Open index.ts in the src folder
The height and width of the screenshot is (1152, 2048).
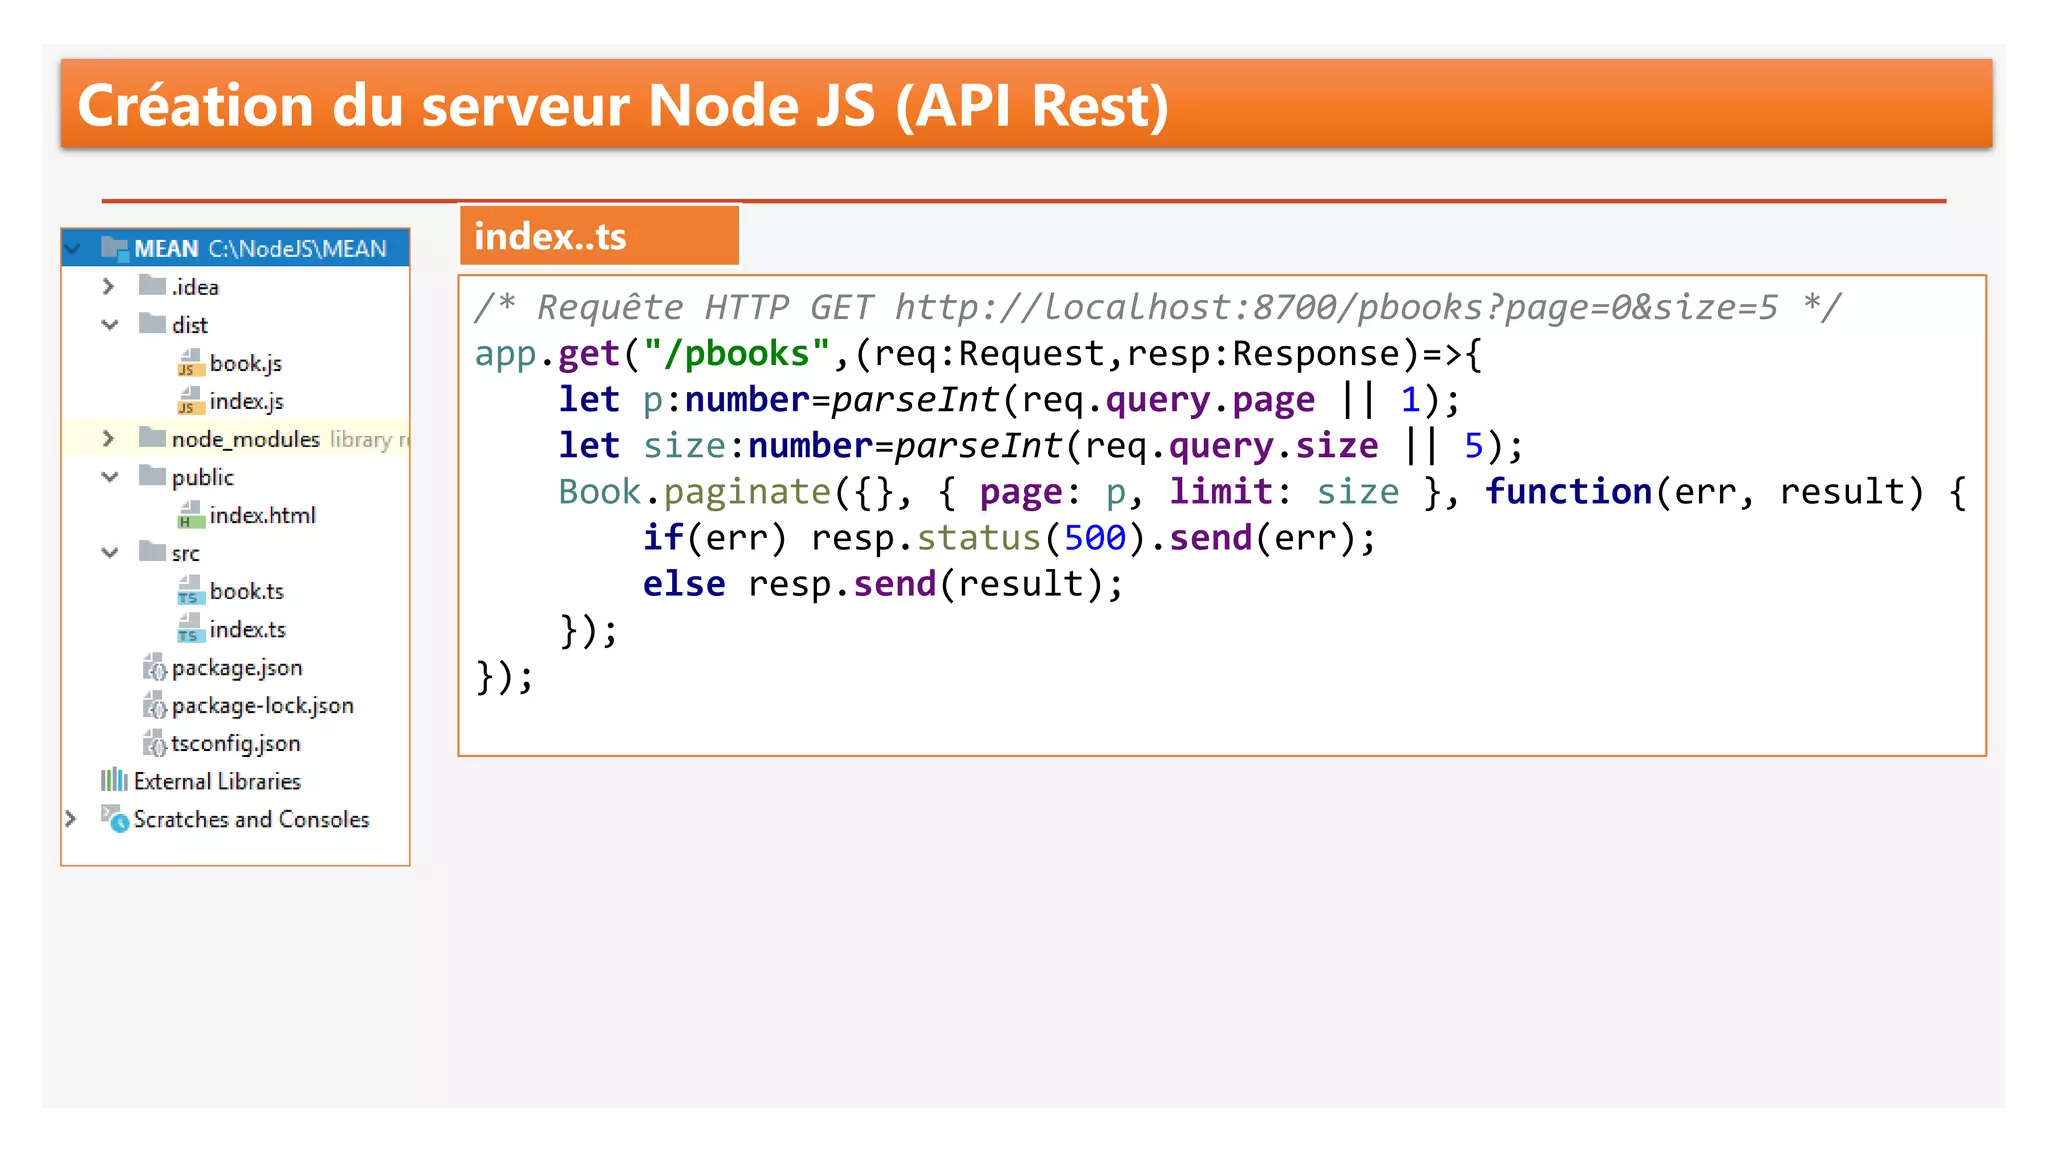247,629
